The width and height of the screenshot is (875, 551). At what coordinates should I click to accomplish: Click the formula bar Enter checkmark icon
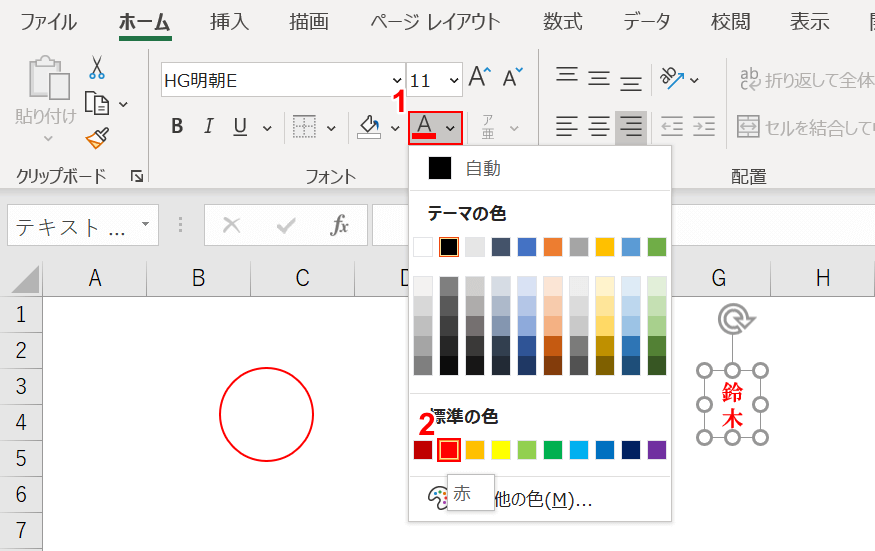(286, 226)
